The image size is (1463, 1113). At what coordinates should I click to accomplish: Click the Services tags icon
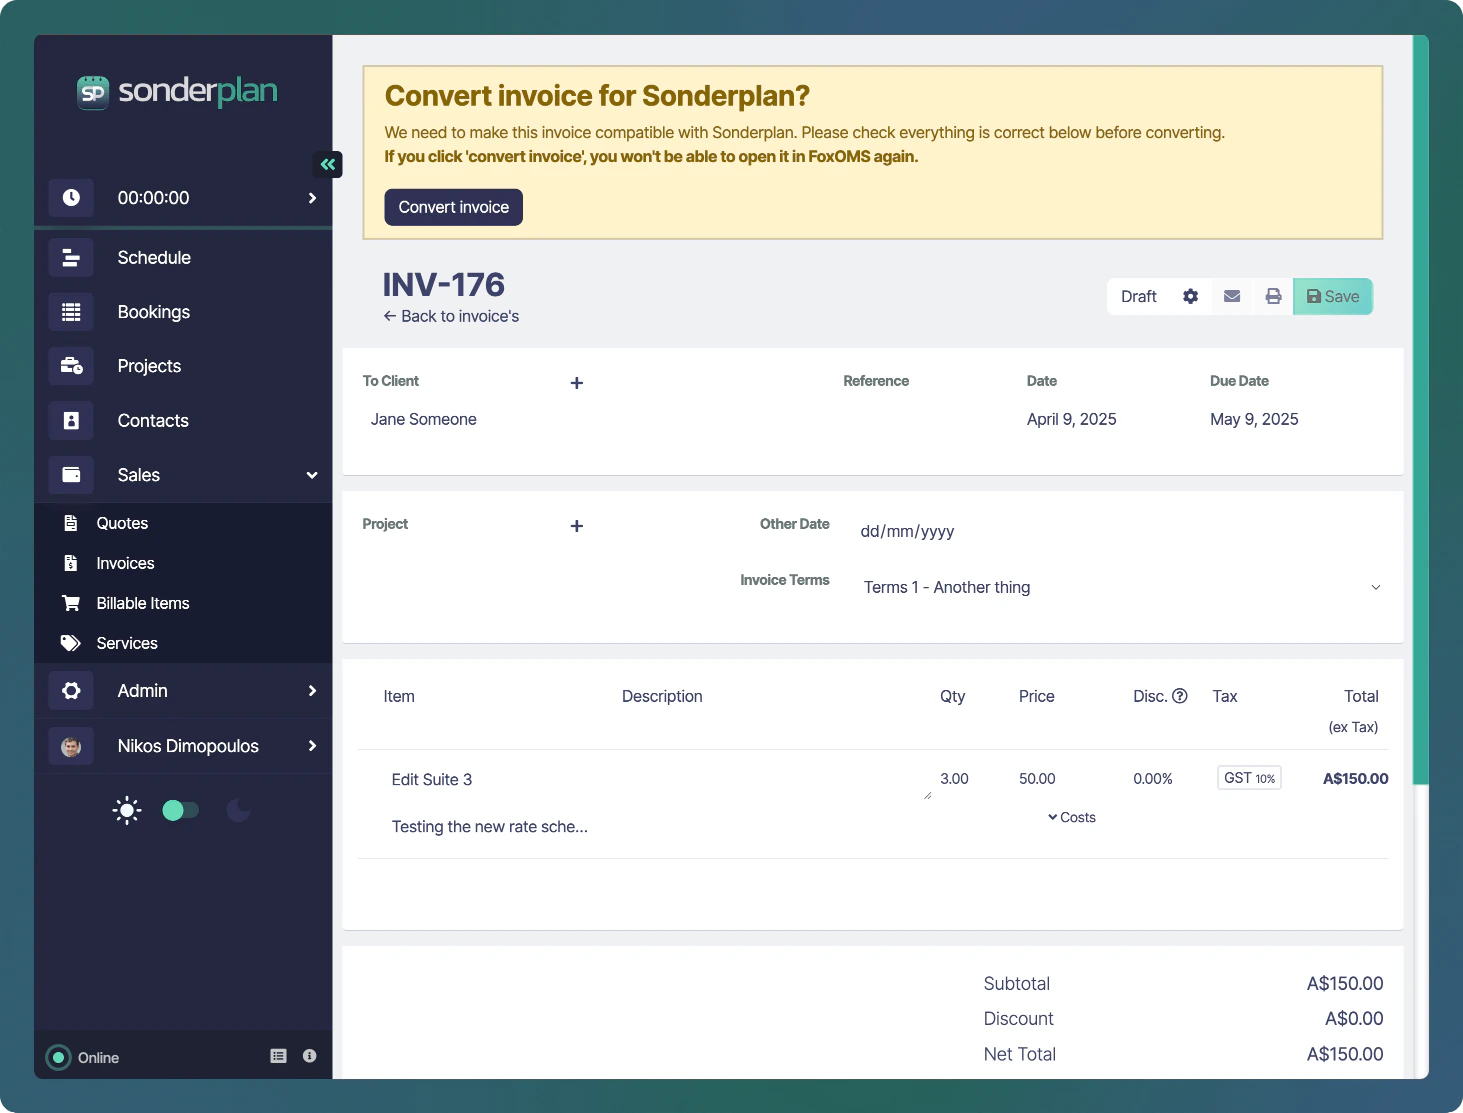tap(71, 643)
